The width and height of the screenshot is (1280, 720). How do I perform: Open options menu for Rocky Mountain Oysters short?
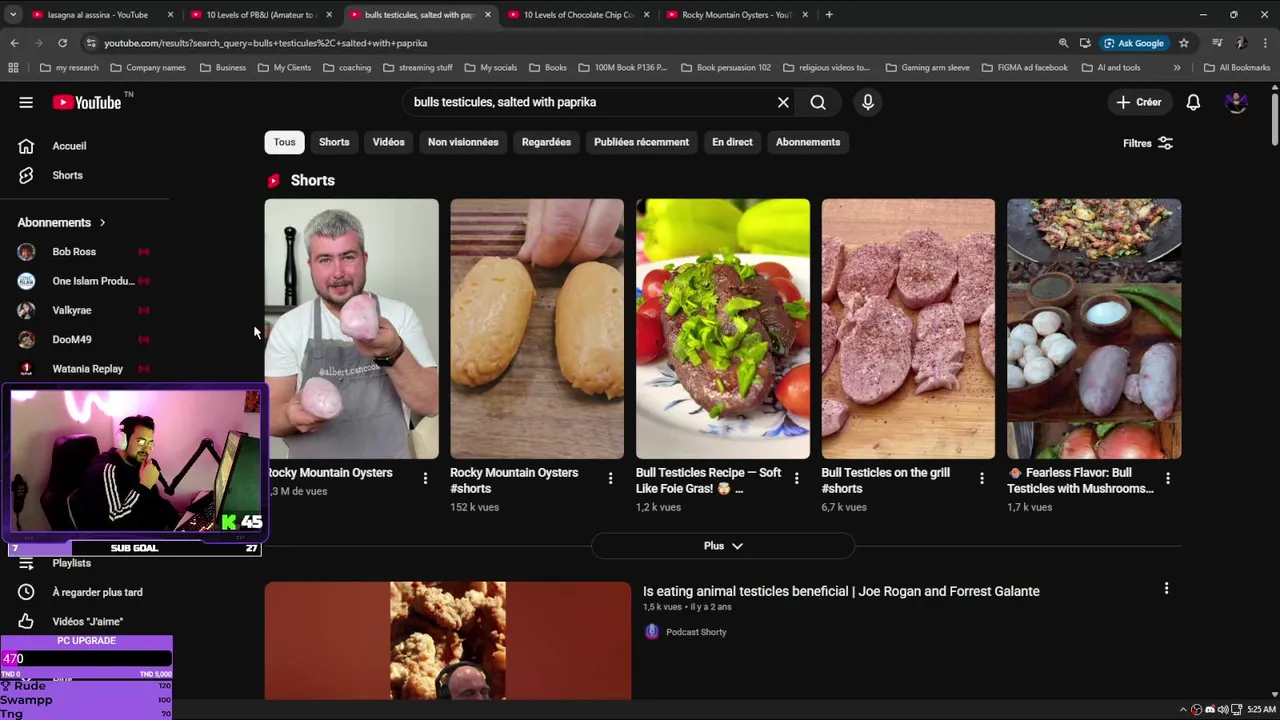pos(425,479)
